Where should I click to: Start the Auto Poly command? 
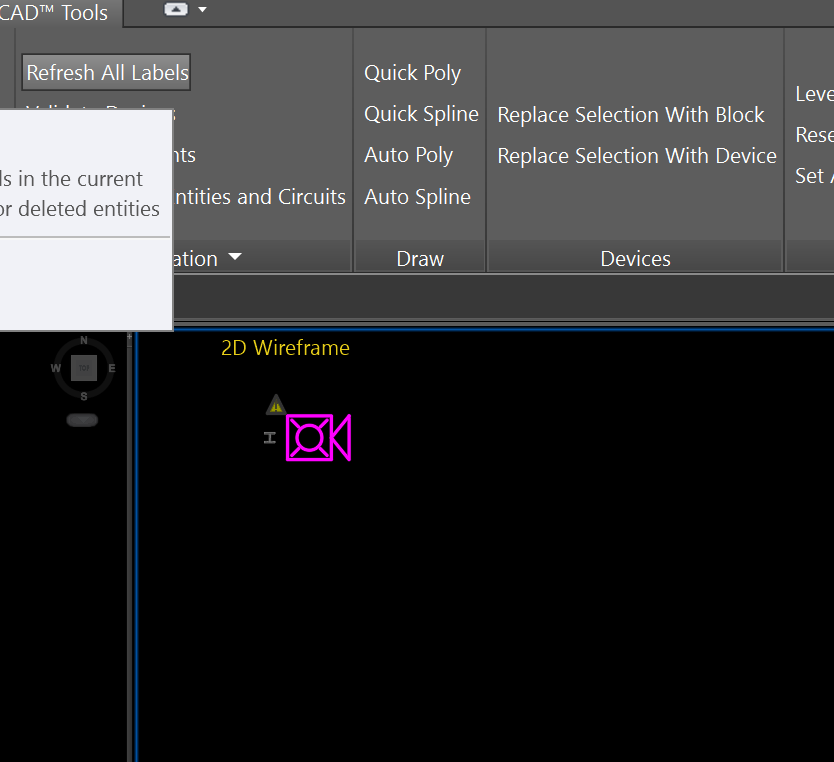point(408,155)
